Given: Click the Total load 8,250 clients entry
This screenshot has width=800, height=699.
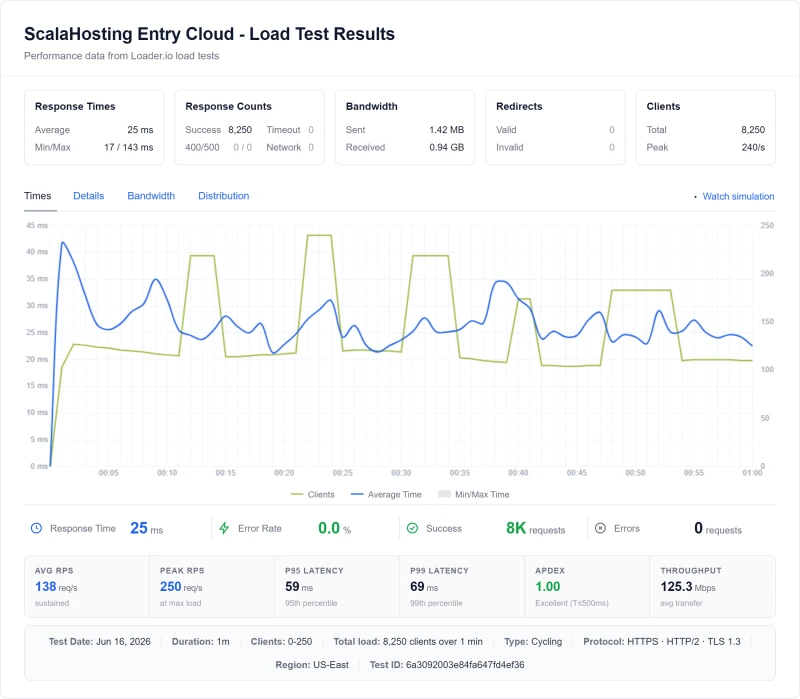Looking at the screenshot, I should 408,641.
